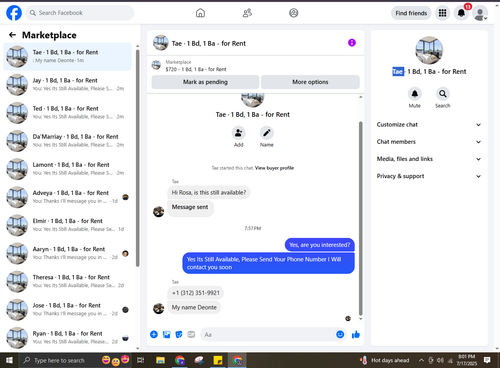Image resolution: width=500 pixels, height=368 pixels.
Task: Open the purple conversation info icon
Action: coord(352,43)
